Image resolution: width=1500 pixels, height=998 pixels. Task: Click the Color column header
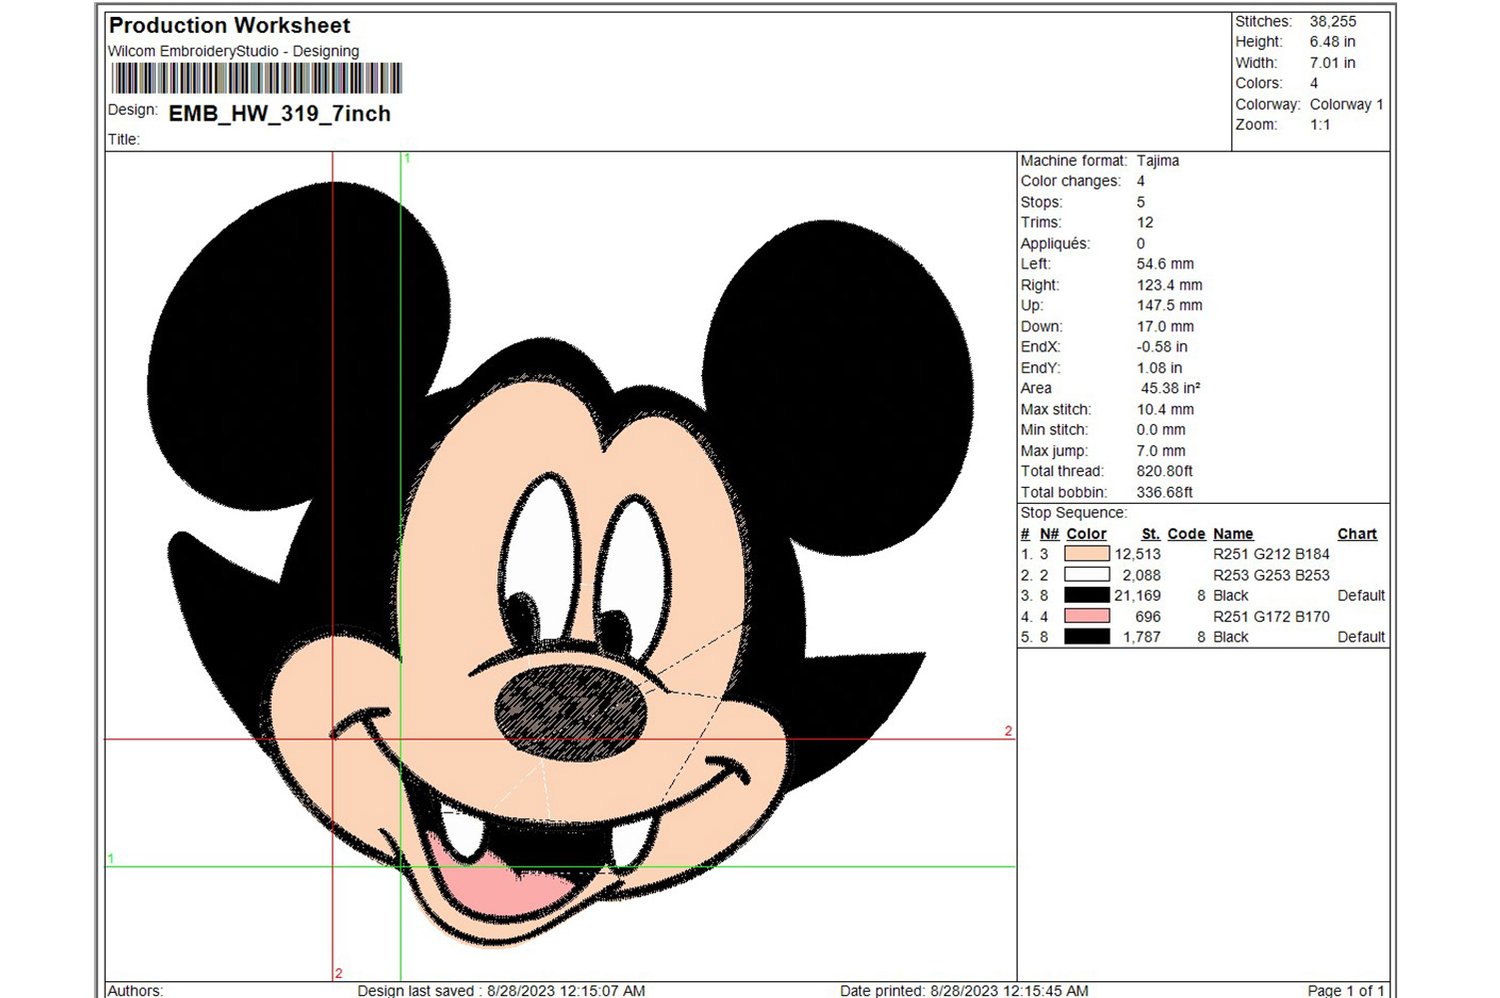(x=1086, y=534)
